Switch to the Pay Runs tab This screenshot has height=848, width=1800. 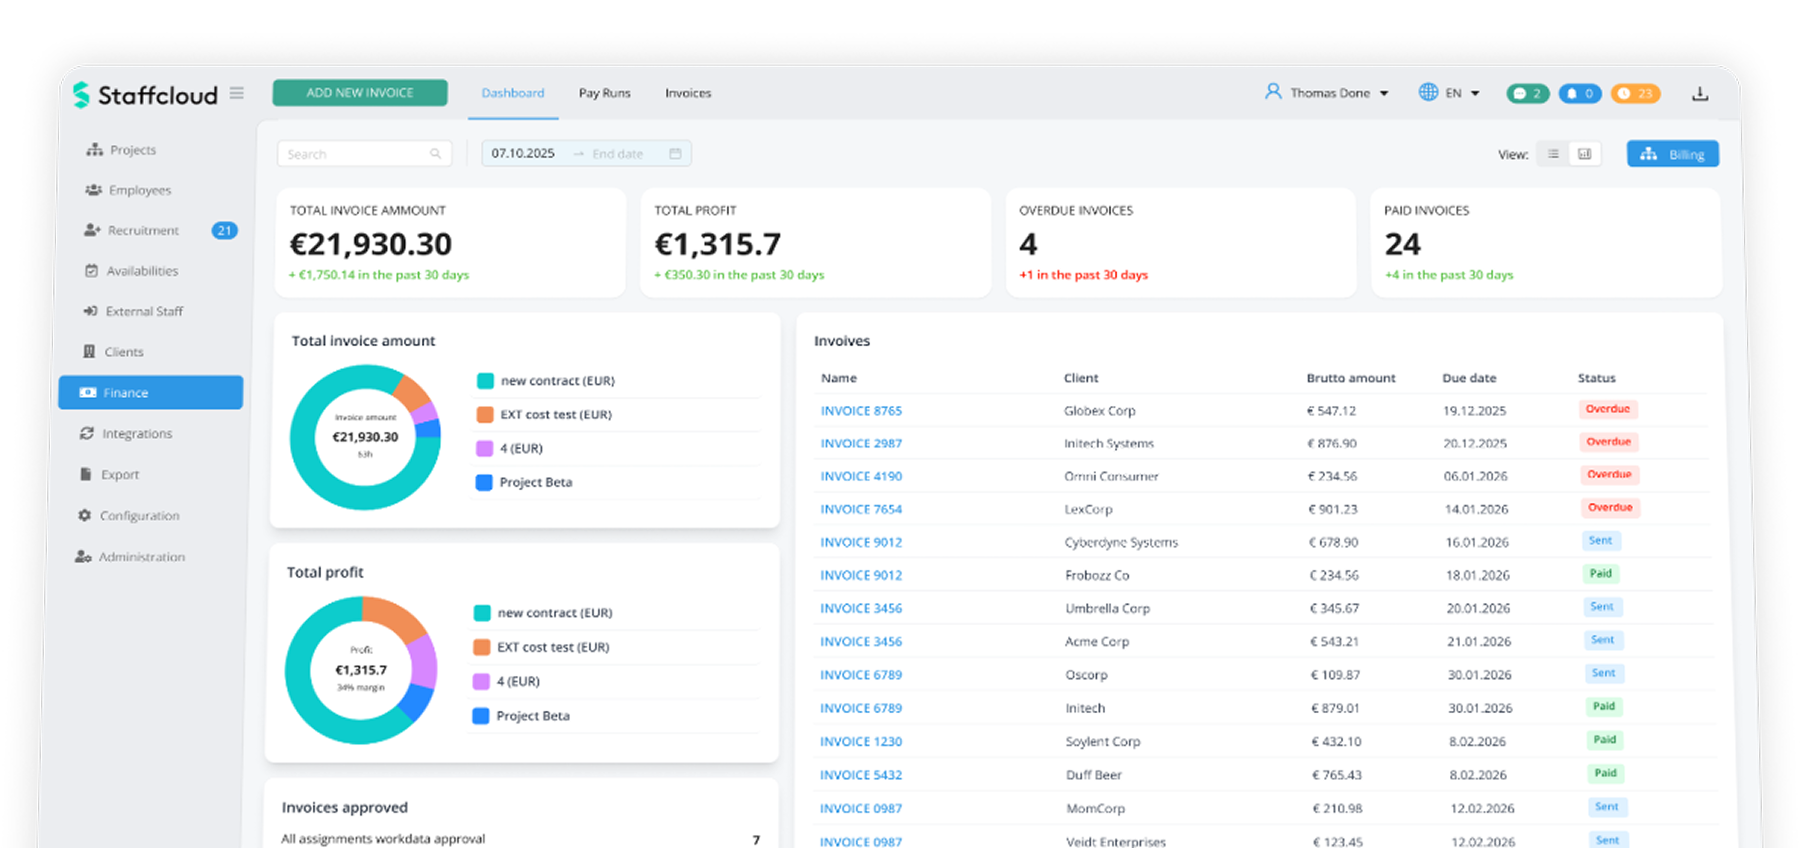pos(604,93)
